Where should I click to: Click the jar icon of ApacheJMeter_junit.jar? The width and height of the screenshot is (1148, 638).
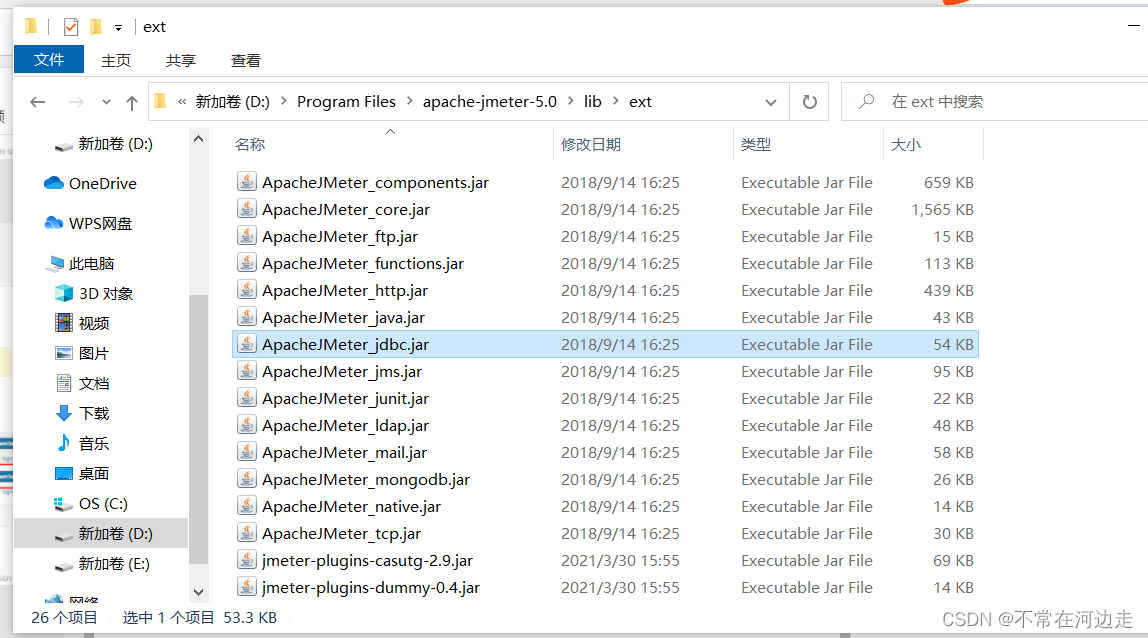click(247, 398)
